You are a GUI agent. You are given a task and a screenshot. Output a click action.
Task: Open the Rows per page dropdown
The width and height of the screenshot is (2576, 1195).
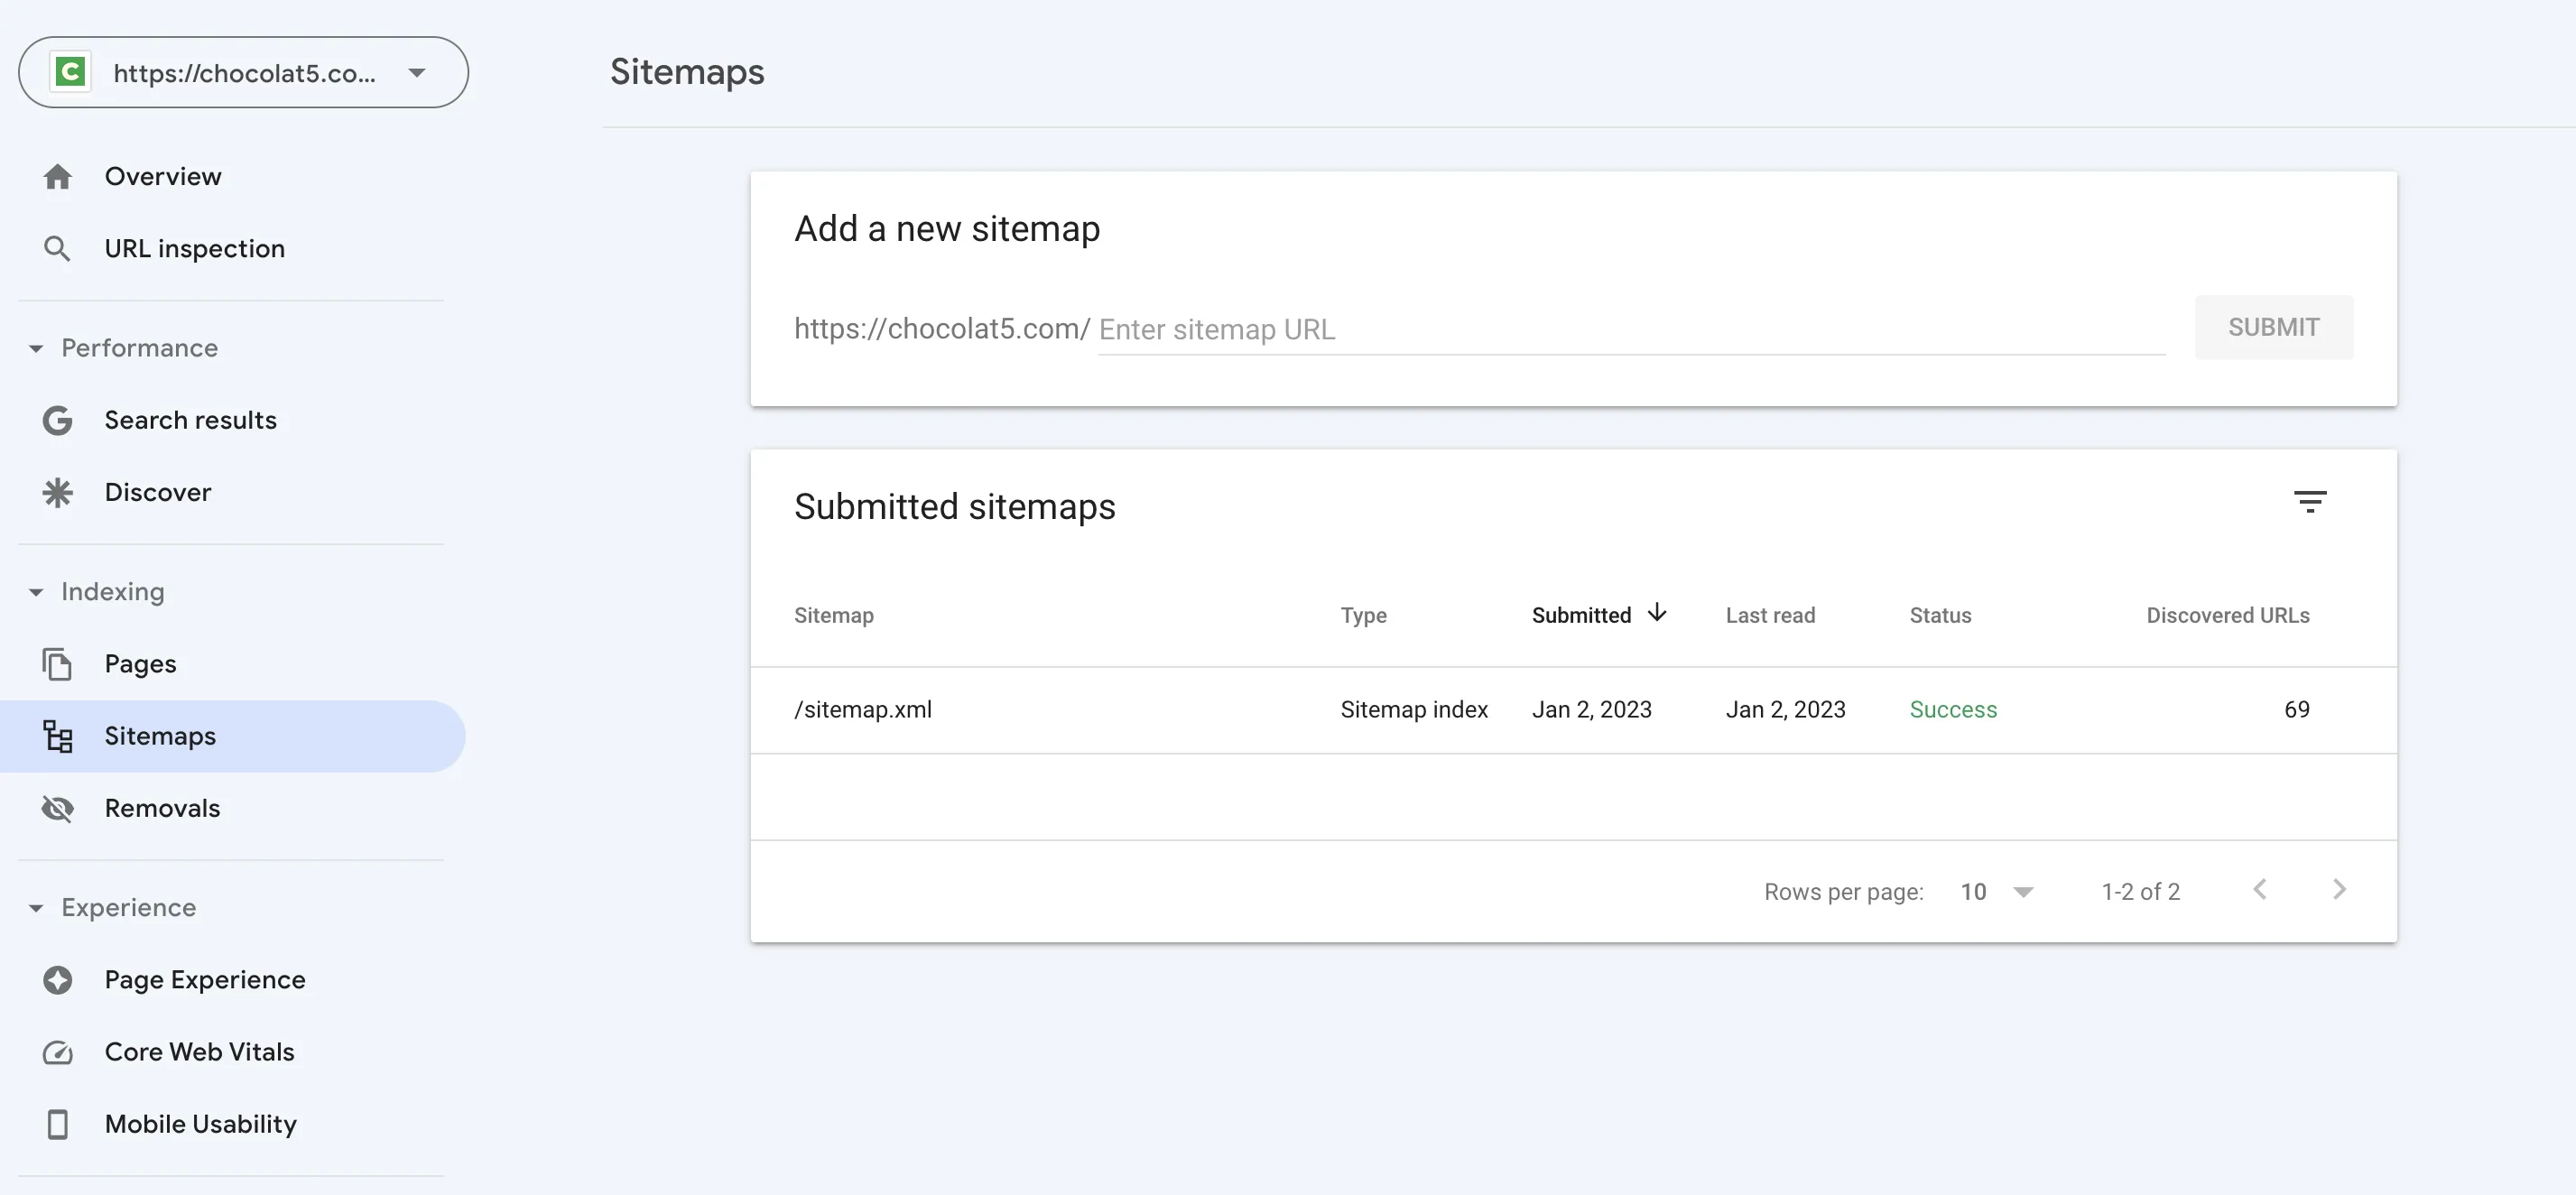[x=1996, y=892]
